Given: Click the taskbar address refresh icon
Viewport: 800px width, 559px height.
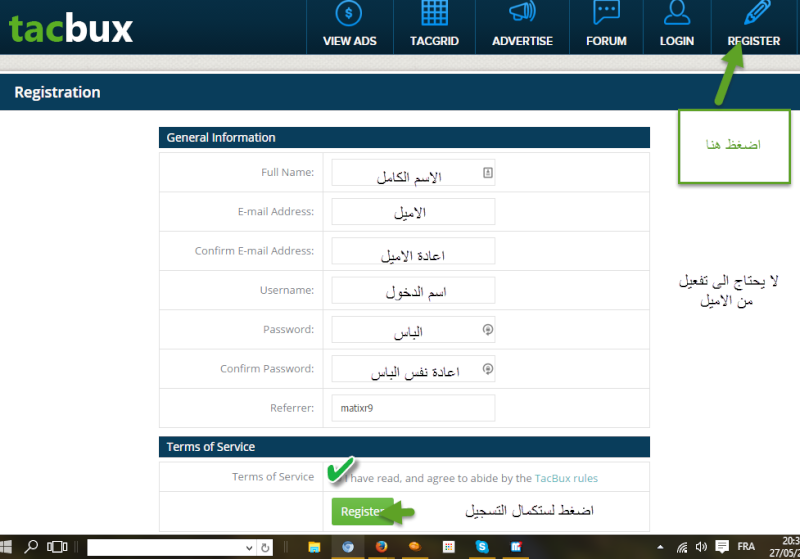Looking at the screenshot, I should coord(265,548).
